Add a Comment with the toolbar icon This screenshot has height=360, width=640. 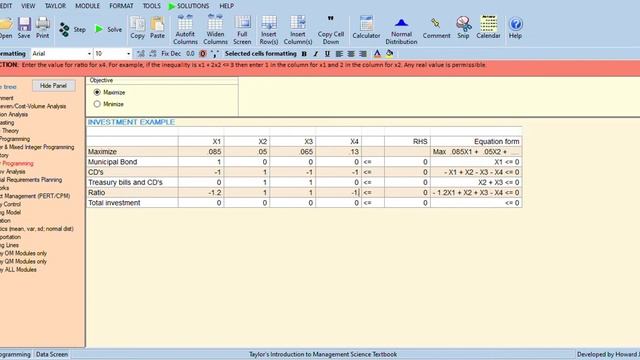[x=436, y=28]
